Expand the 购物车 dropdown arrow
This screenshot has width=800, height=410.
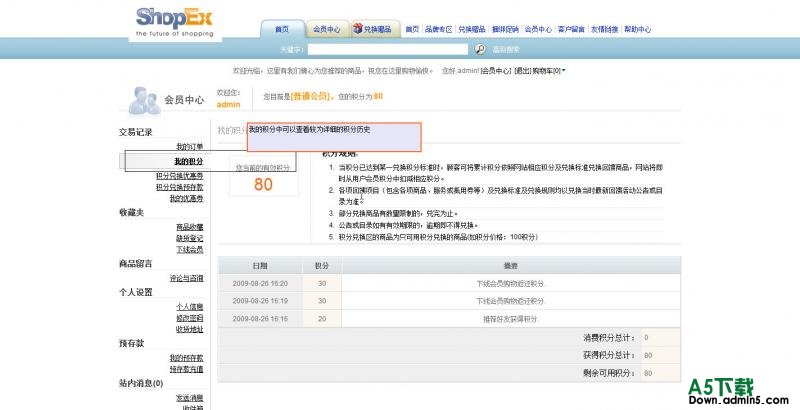click(564, 71)
